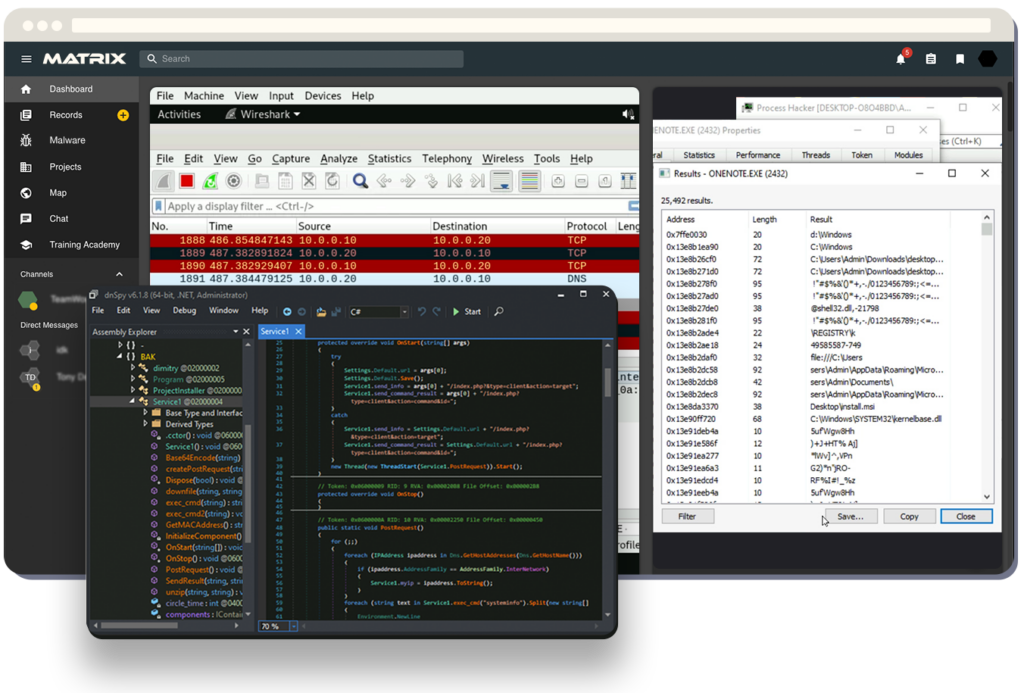Viewport: 1024px width, 693px height.
Task: Go to Dashboard in Matrix sidebar
Action: click(71, 89)
